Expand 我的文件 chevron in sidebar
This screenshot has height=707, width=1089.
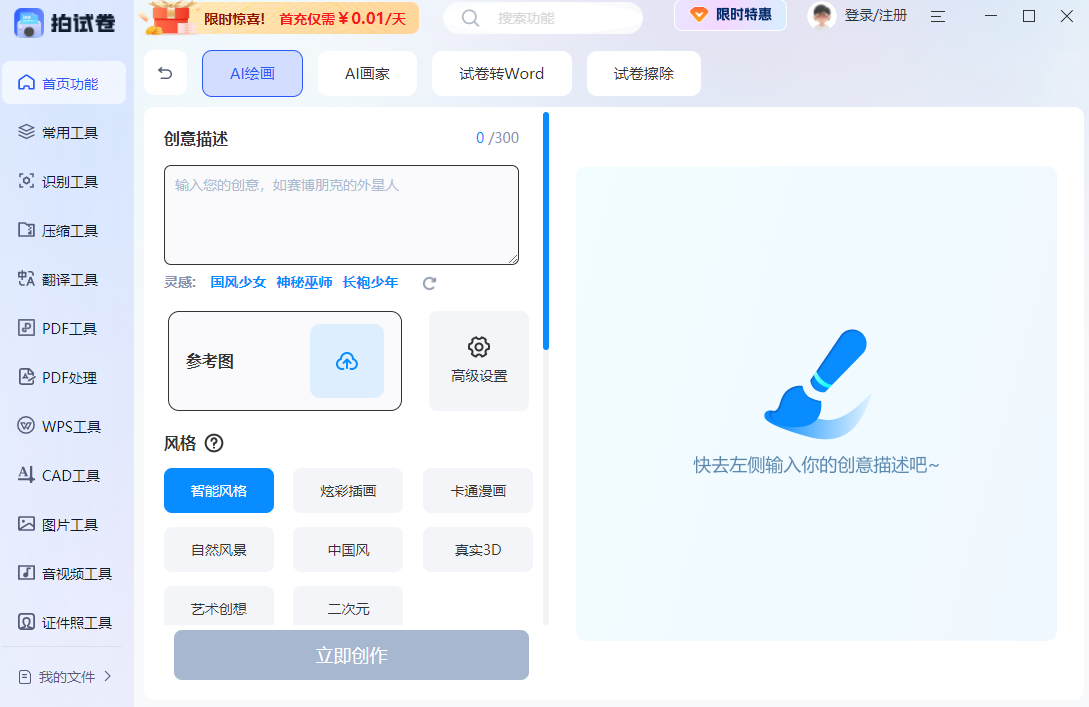pyautogui.click(x=108, y=676)
